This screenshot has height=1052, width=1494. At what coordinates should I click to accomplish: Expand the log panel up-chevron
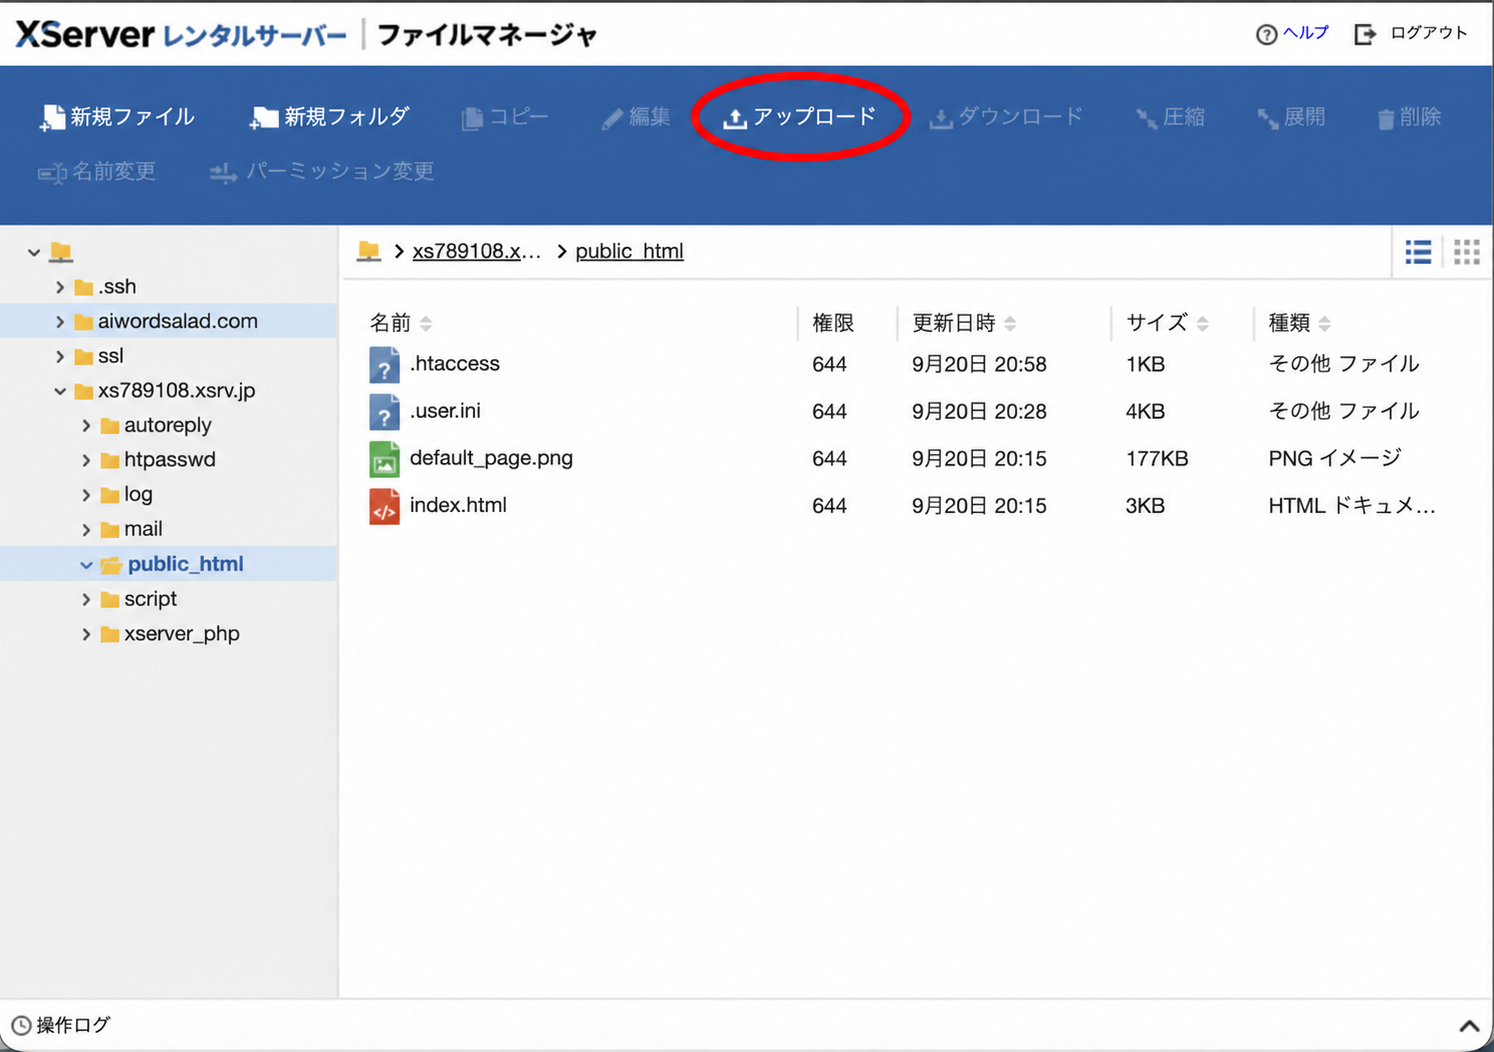click(1469, 1026)
